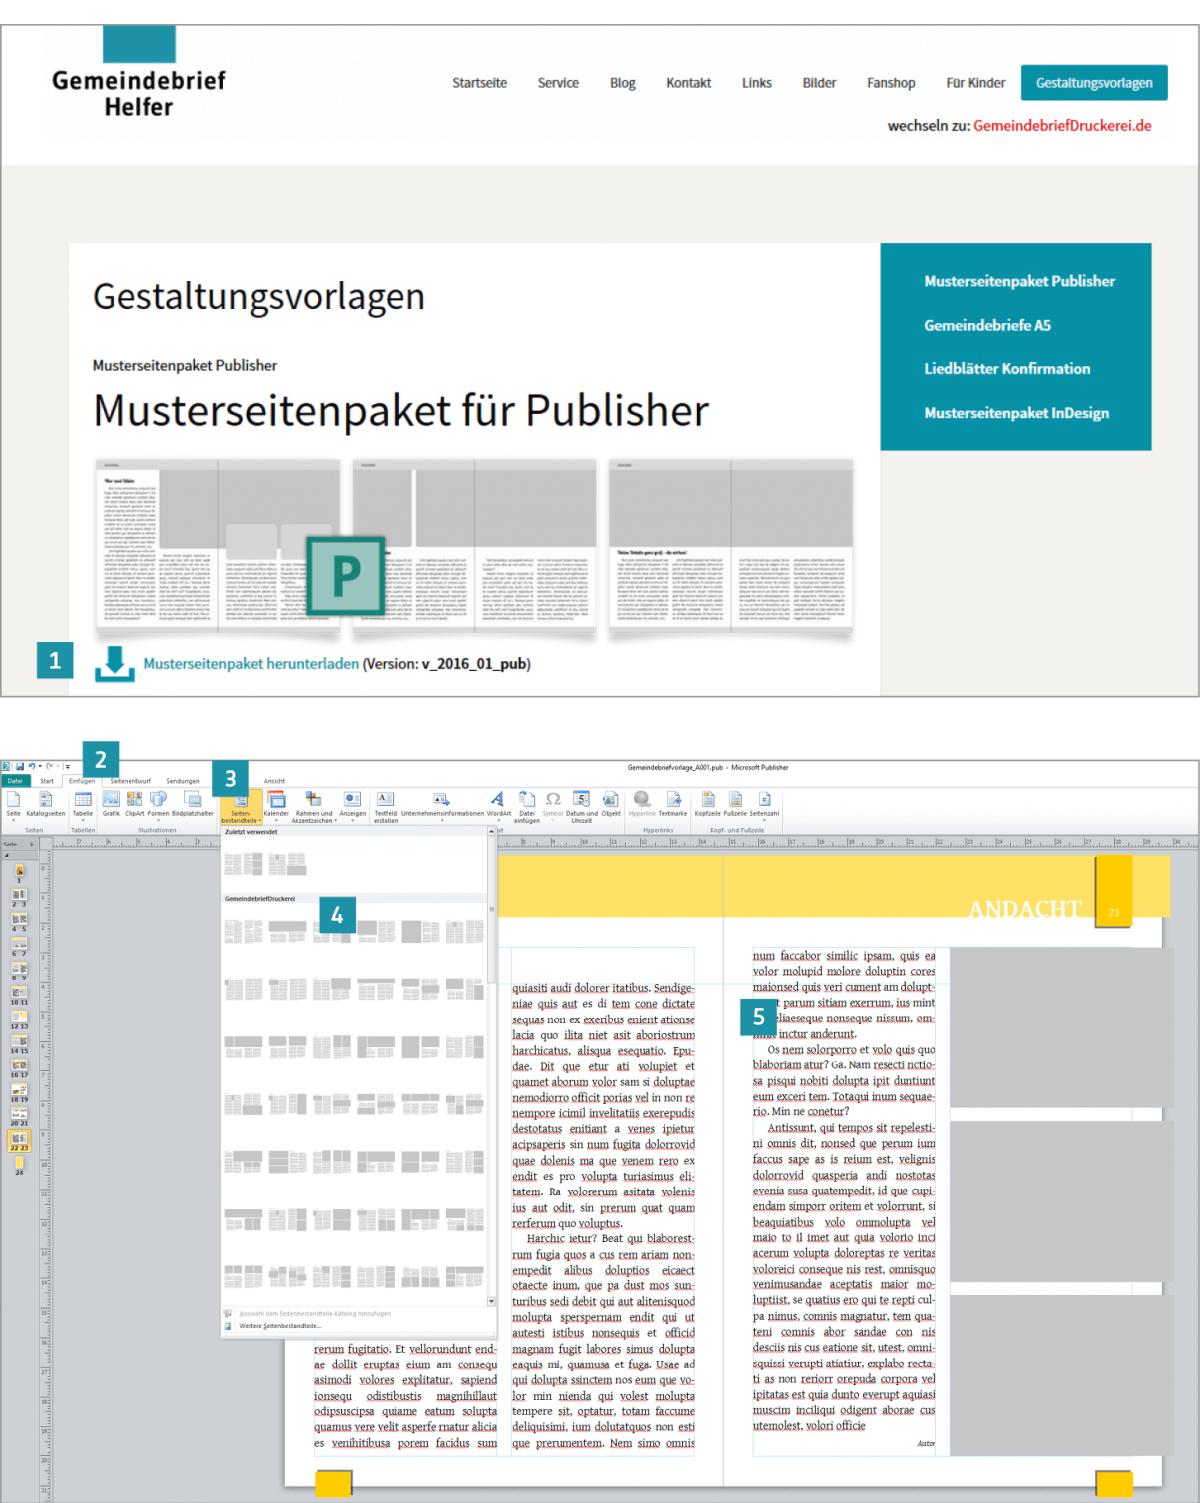
Task: Open the Seitenentwurf tab
Action: 131,781
